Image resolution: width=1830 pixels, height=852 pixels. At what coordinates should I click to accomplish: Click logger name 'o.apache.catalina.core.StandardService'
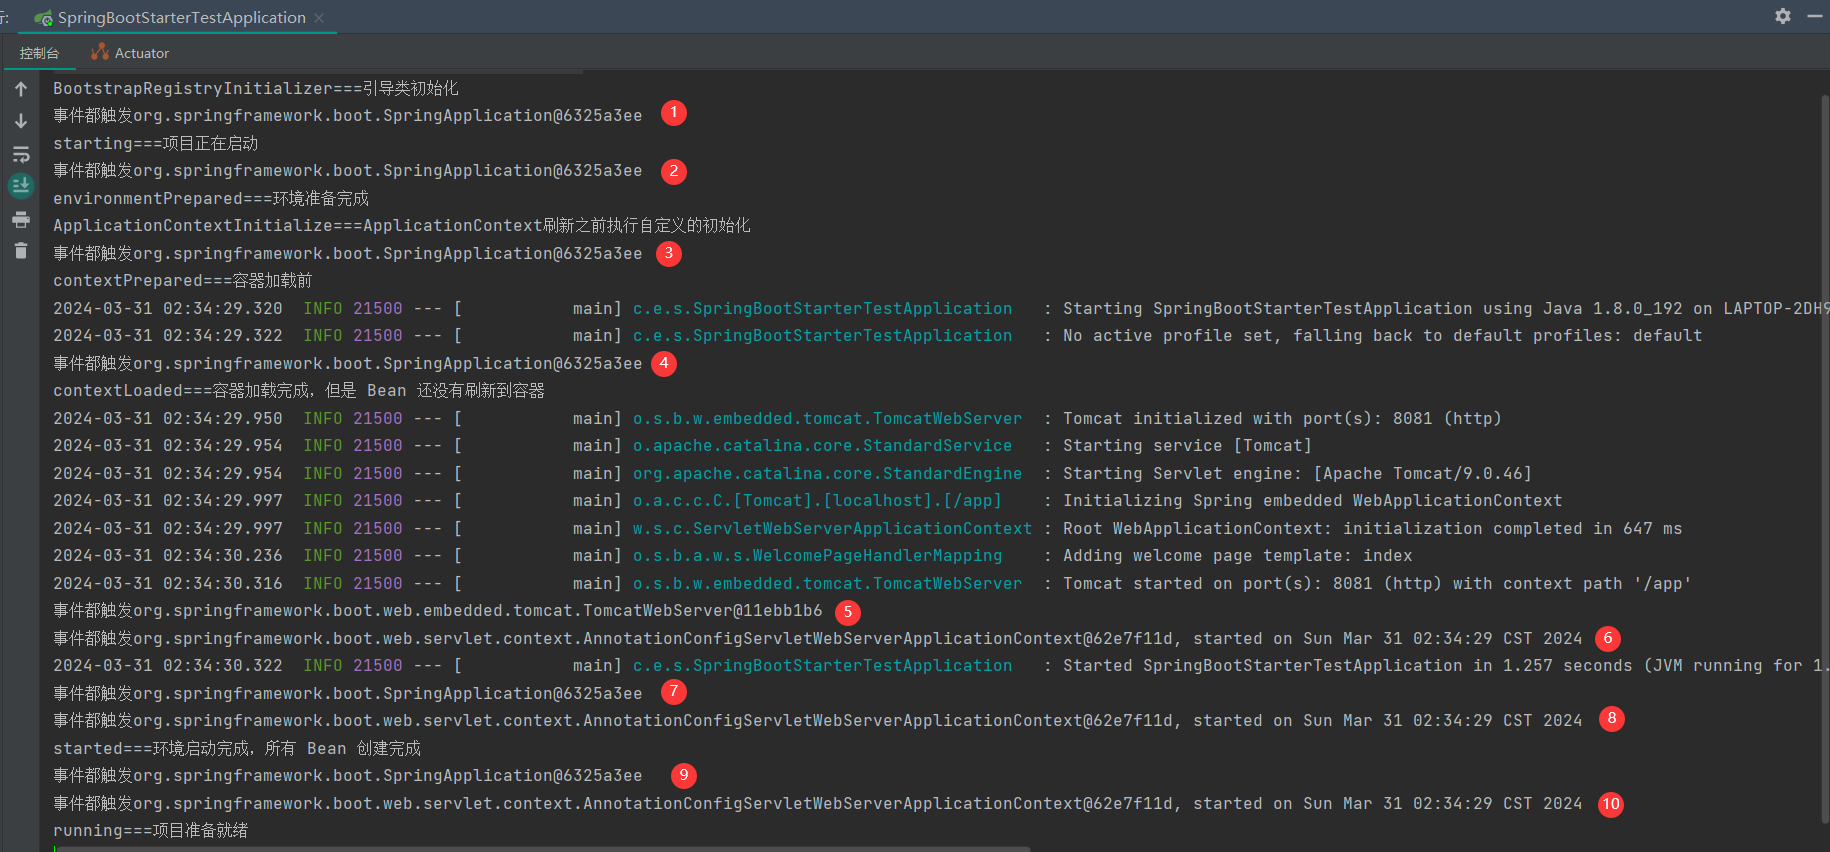[822, 446]
